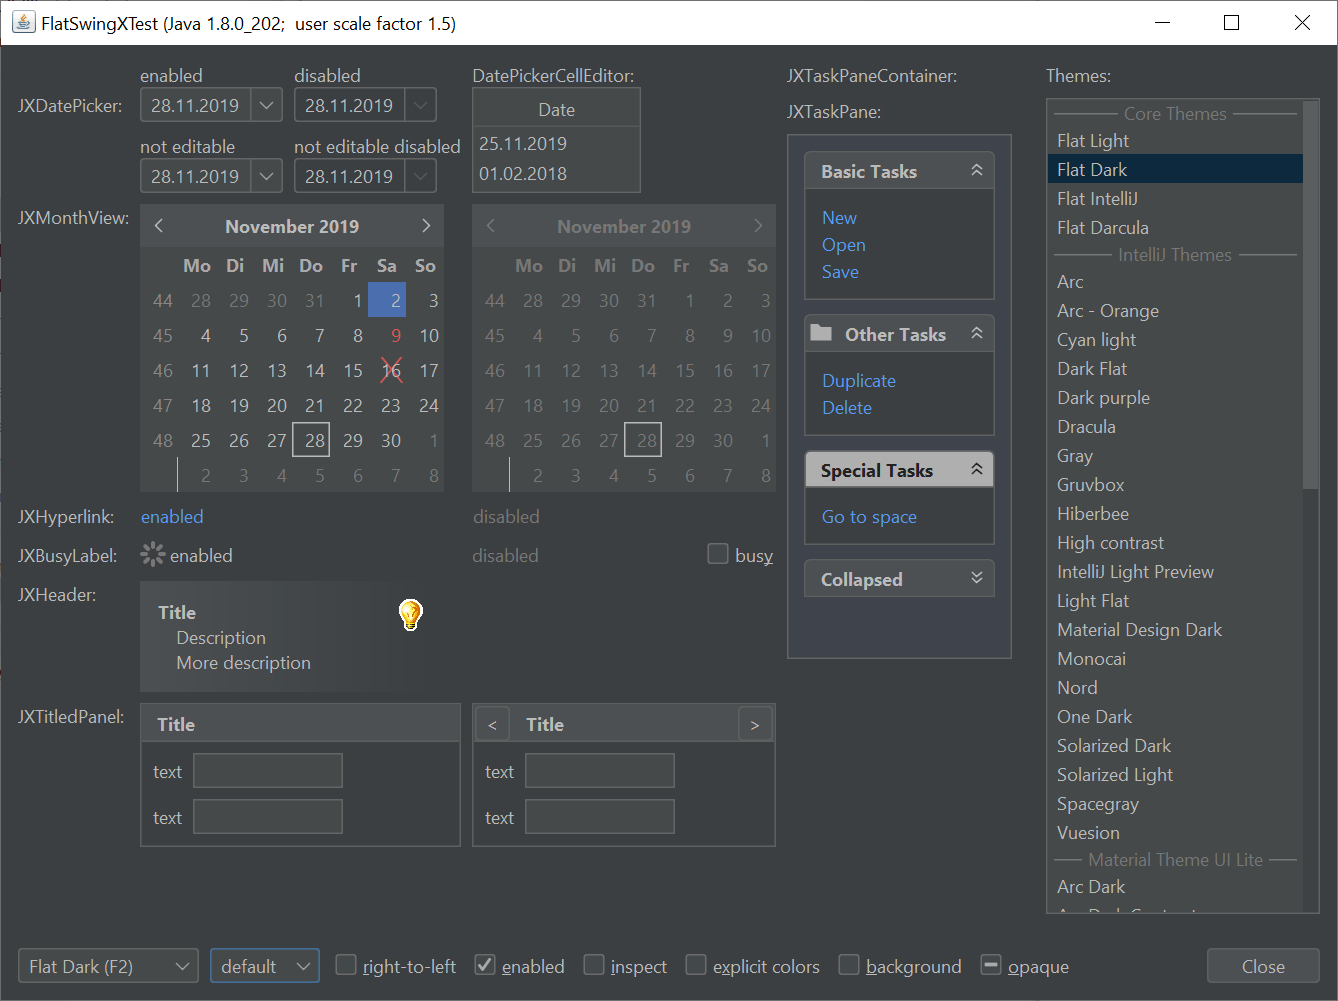The height and width of the screenshot is (1001, 1338).
Task: Click the next month arrow in enabled calendar
Action: point(426,226)
